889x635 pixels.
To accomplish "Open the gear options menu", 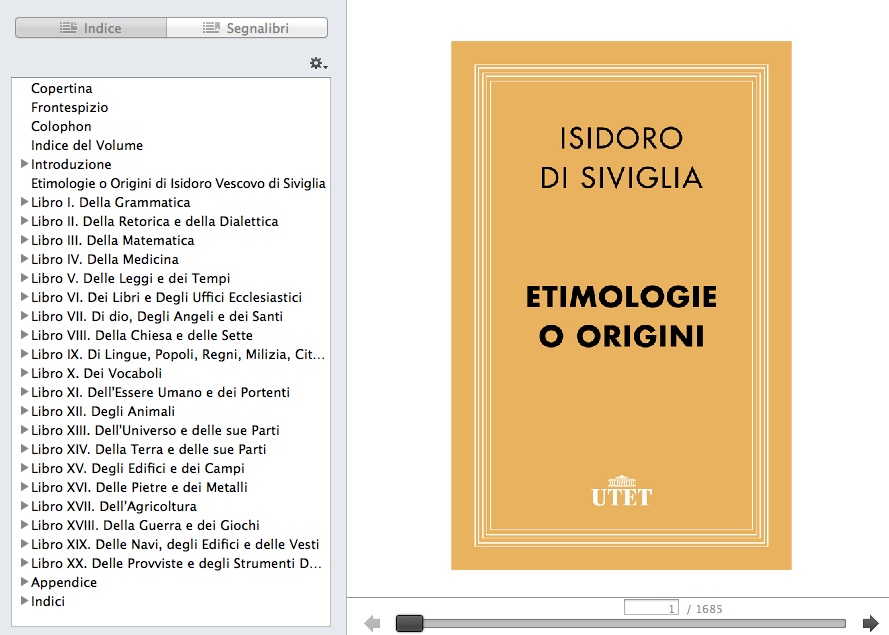I will point(318,63).
